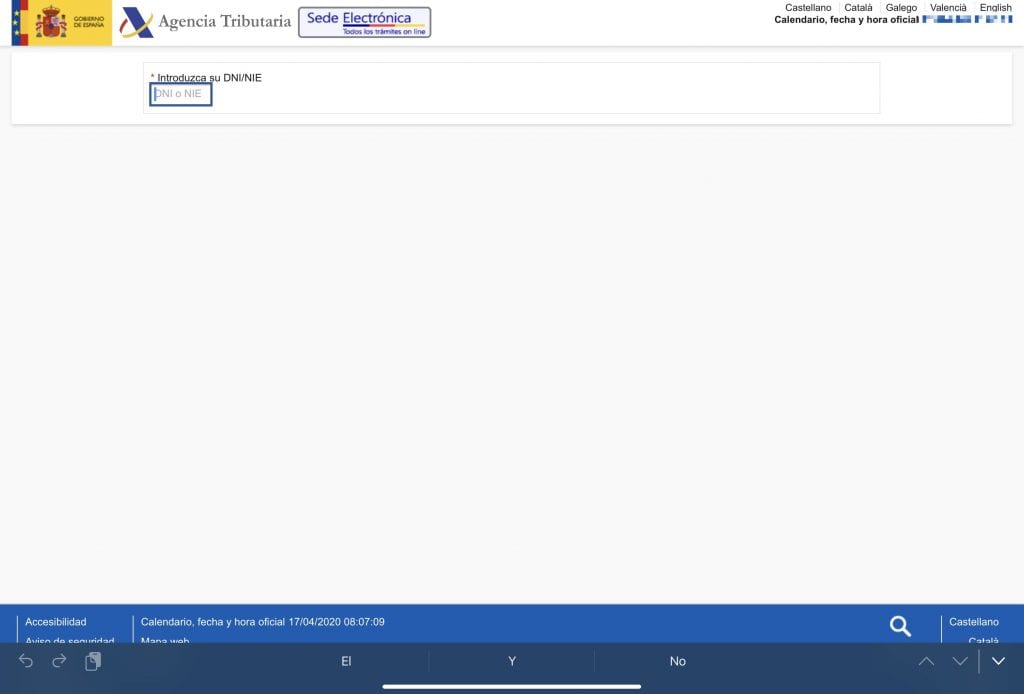Click the Agencia Tributaria logo
The width and height of the screenshot is (1024, 694).
point(205,22)
